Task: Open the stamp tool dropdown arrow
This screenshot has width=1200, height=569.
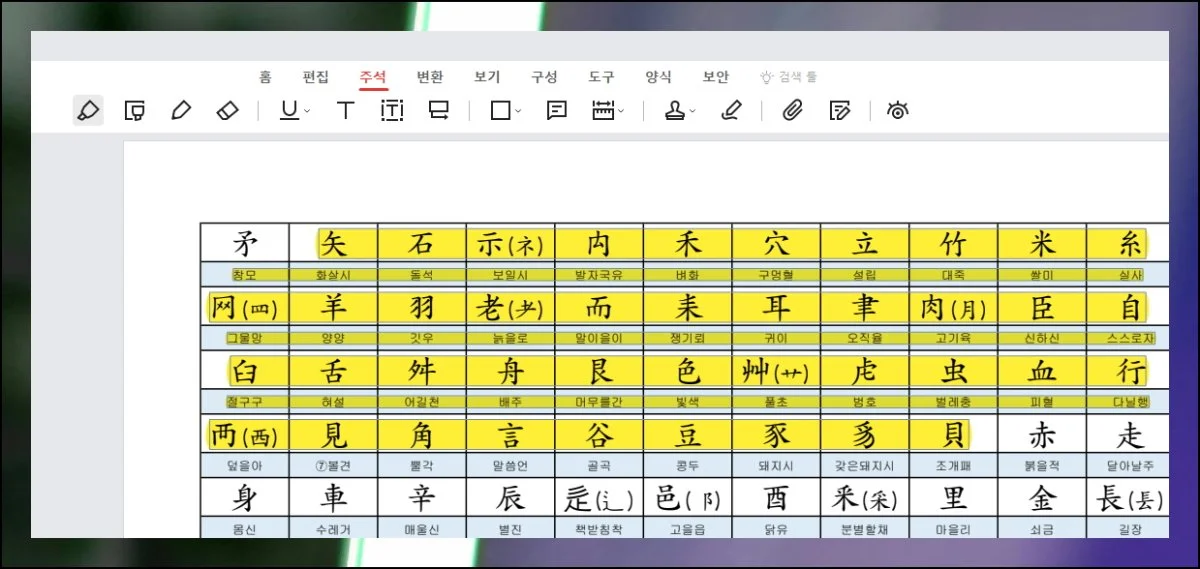Action: (693, 112)
